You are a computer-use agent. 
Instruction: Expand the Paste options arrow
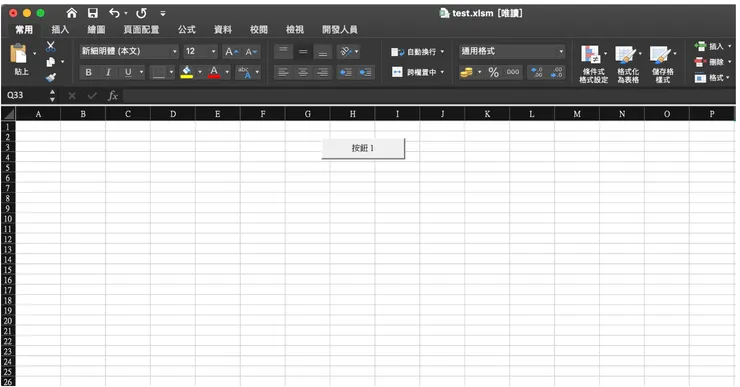click(34, 53)
